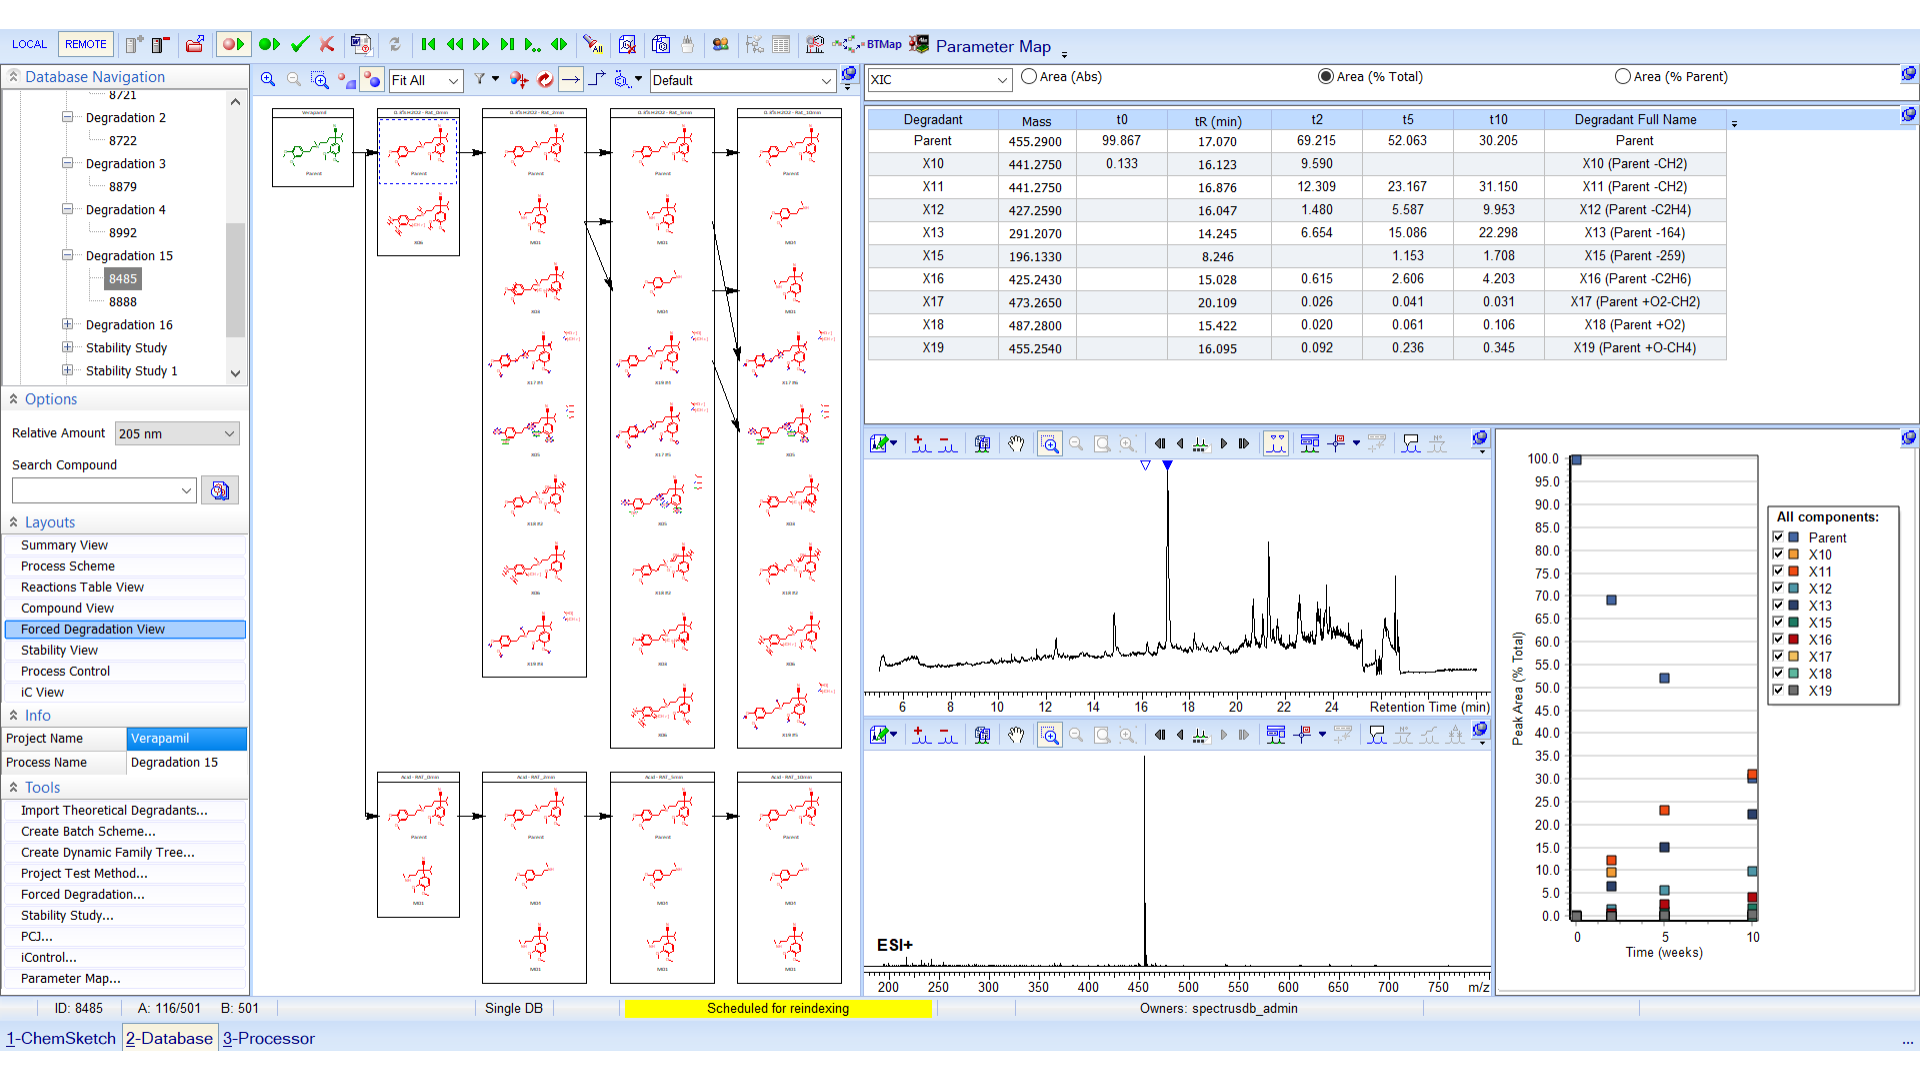Uncheck X13 component in legend

point(1778,605)
